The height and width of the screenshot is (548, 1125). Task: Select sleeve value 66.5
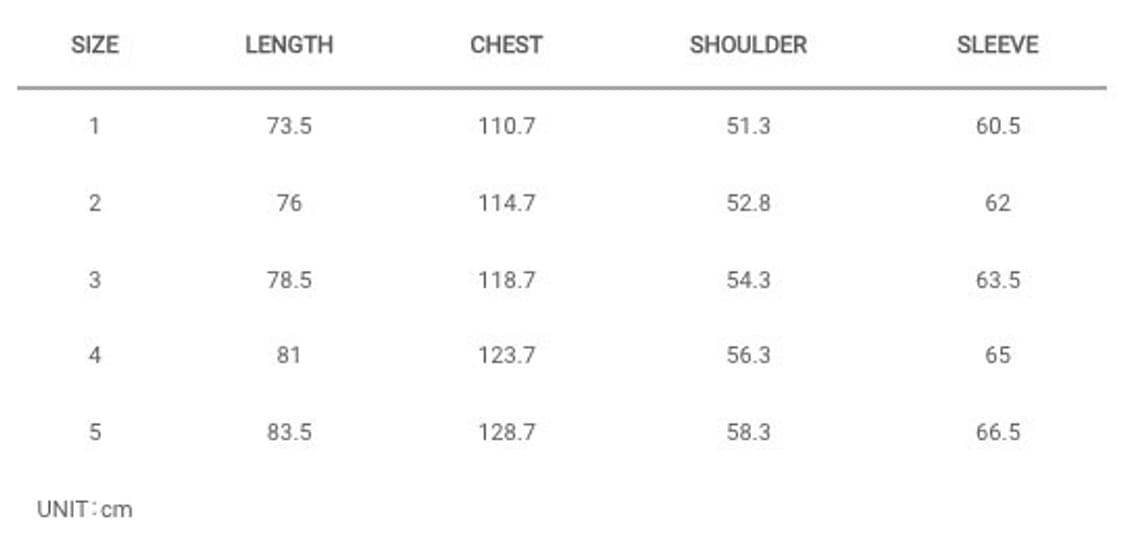(x=997, y=433)
